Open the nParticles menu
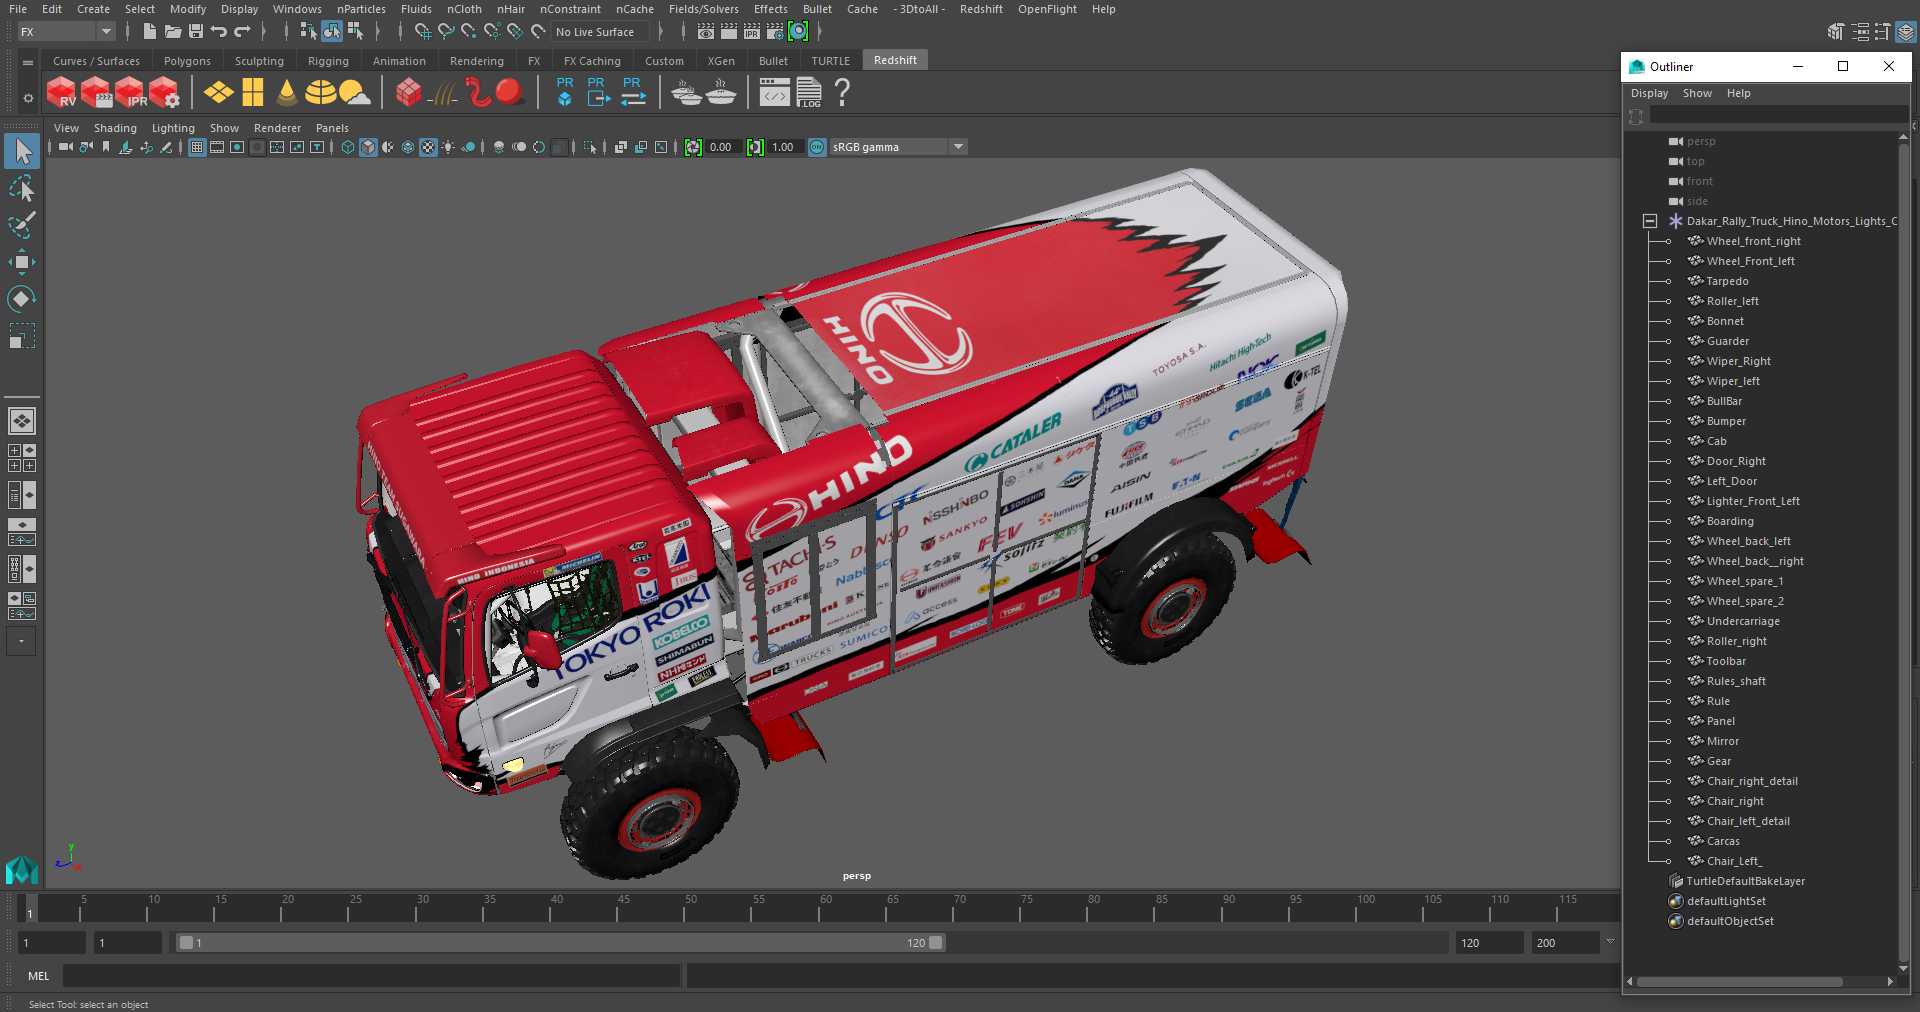Viewport: 1920px width, 1012px height. click(x=361, y=9)
